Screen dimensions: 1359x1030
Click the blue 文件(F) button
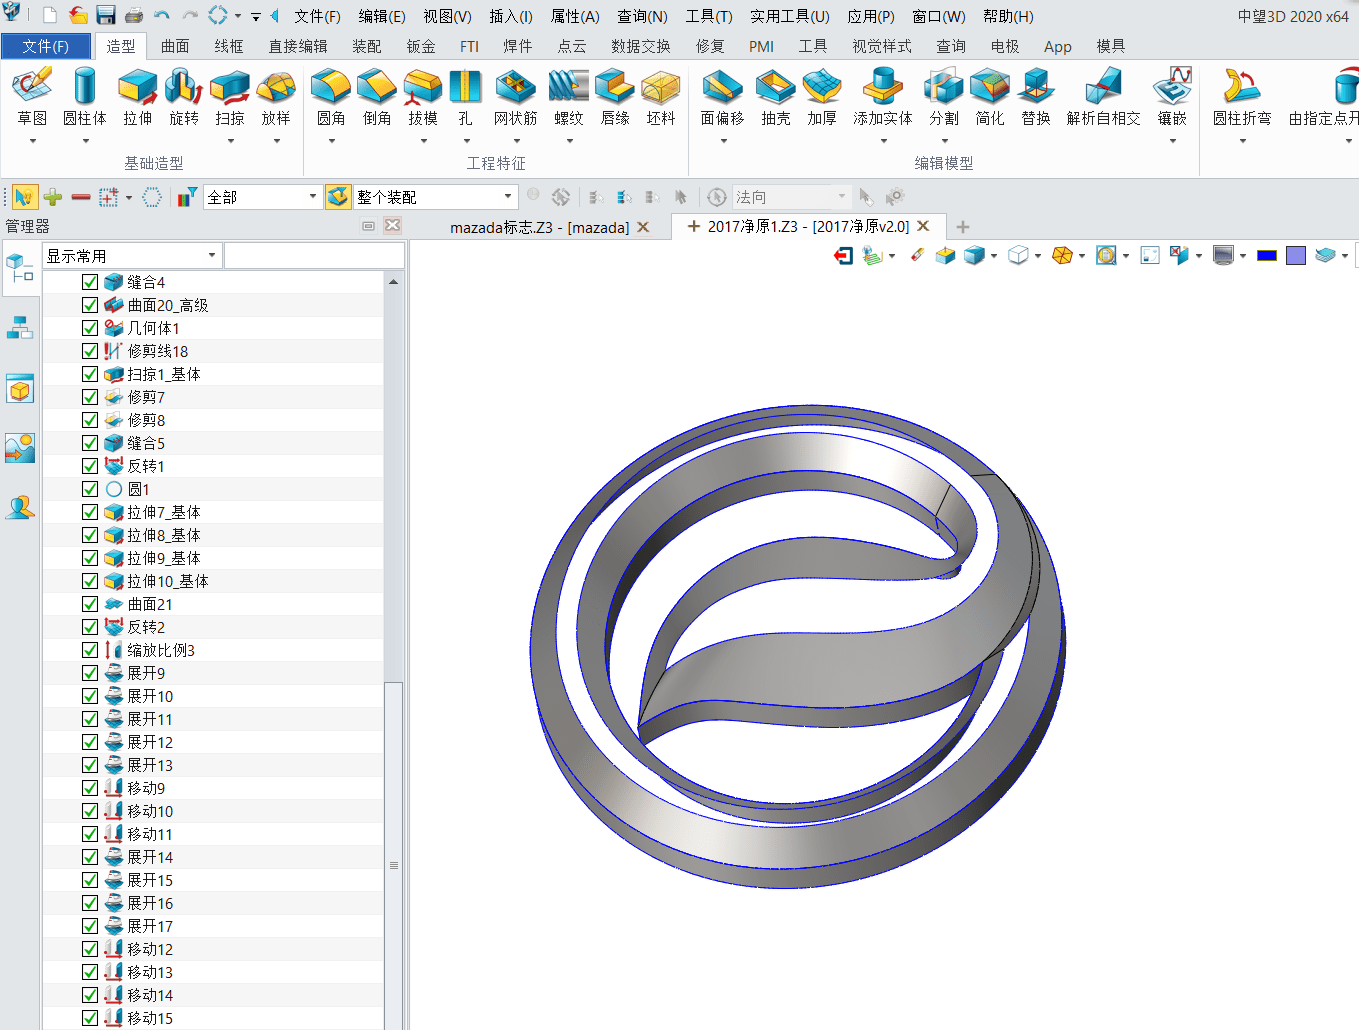coord(45,46)
